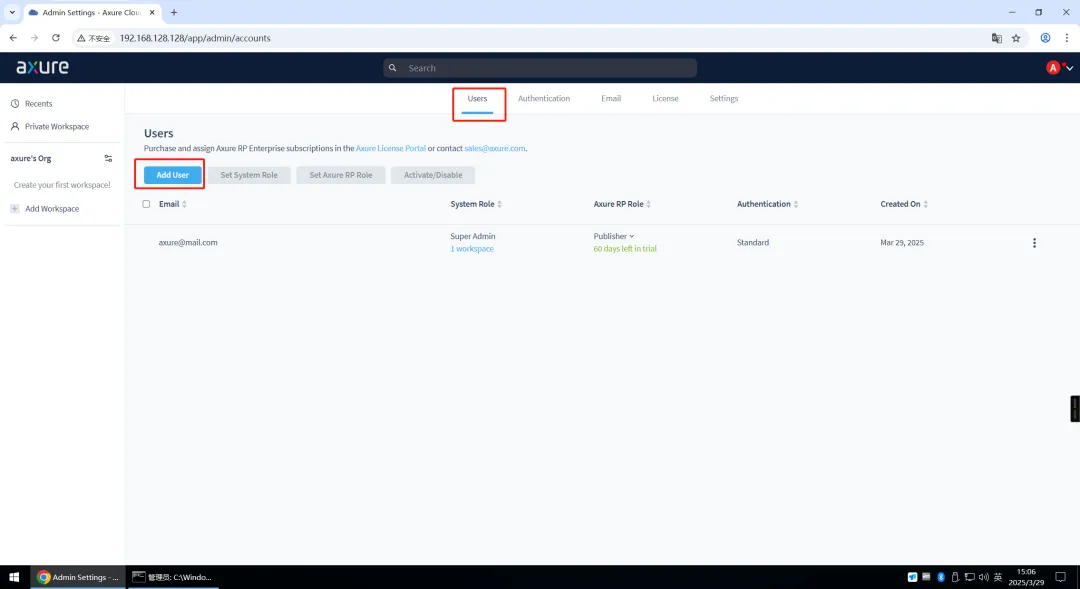Click the Axure logo
Image resolution: width=1080 pixels, height=589 pixels.
(x=43, y=67)
